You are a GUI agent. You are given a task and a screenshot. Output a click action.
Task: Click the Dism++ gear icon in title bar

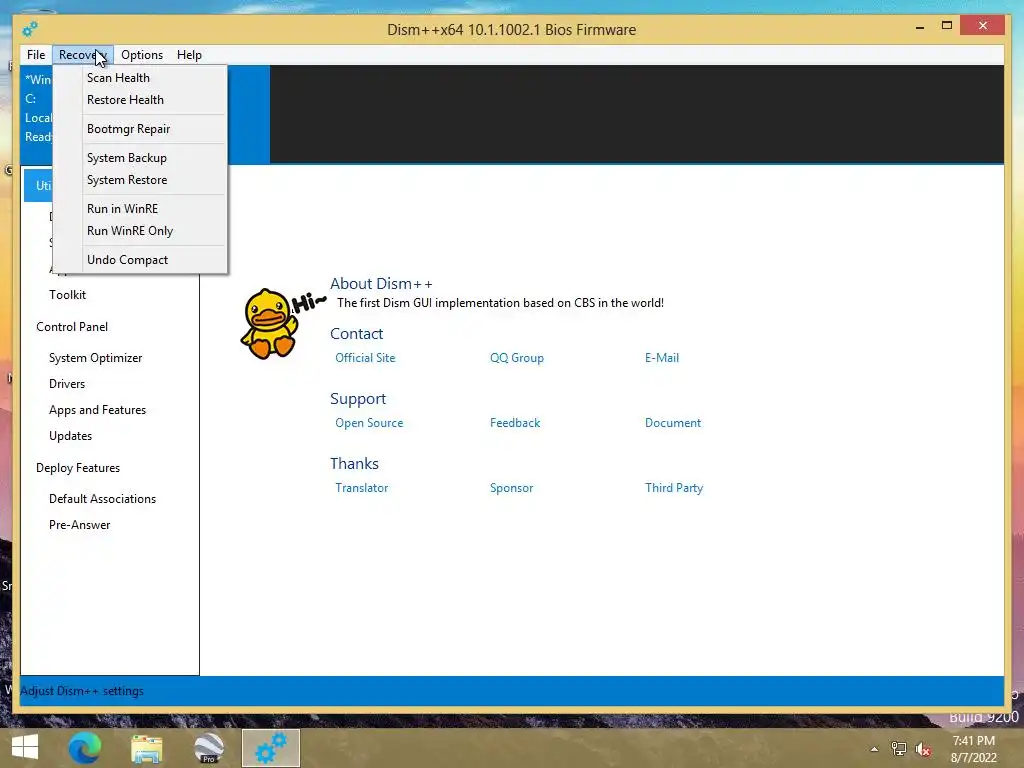29,29
